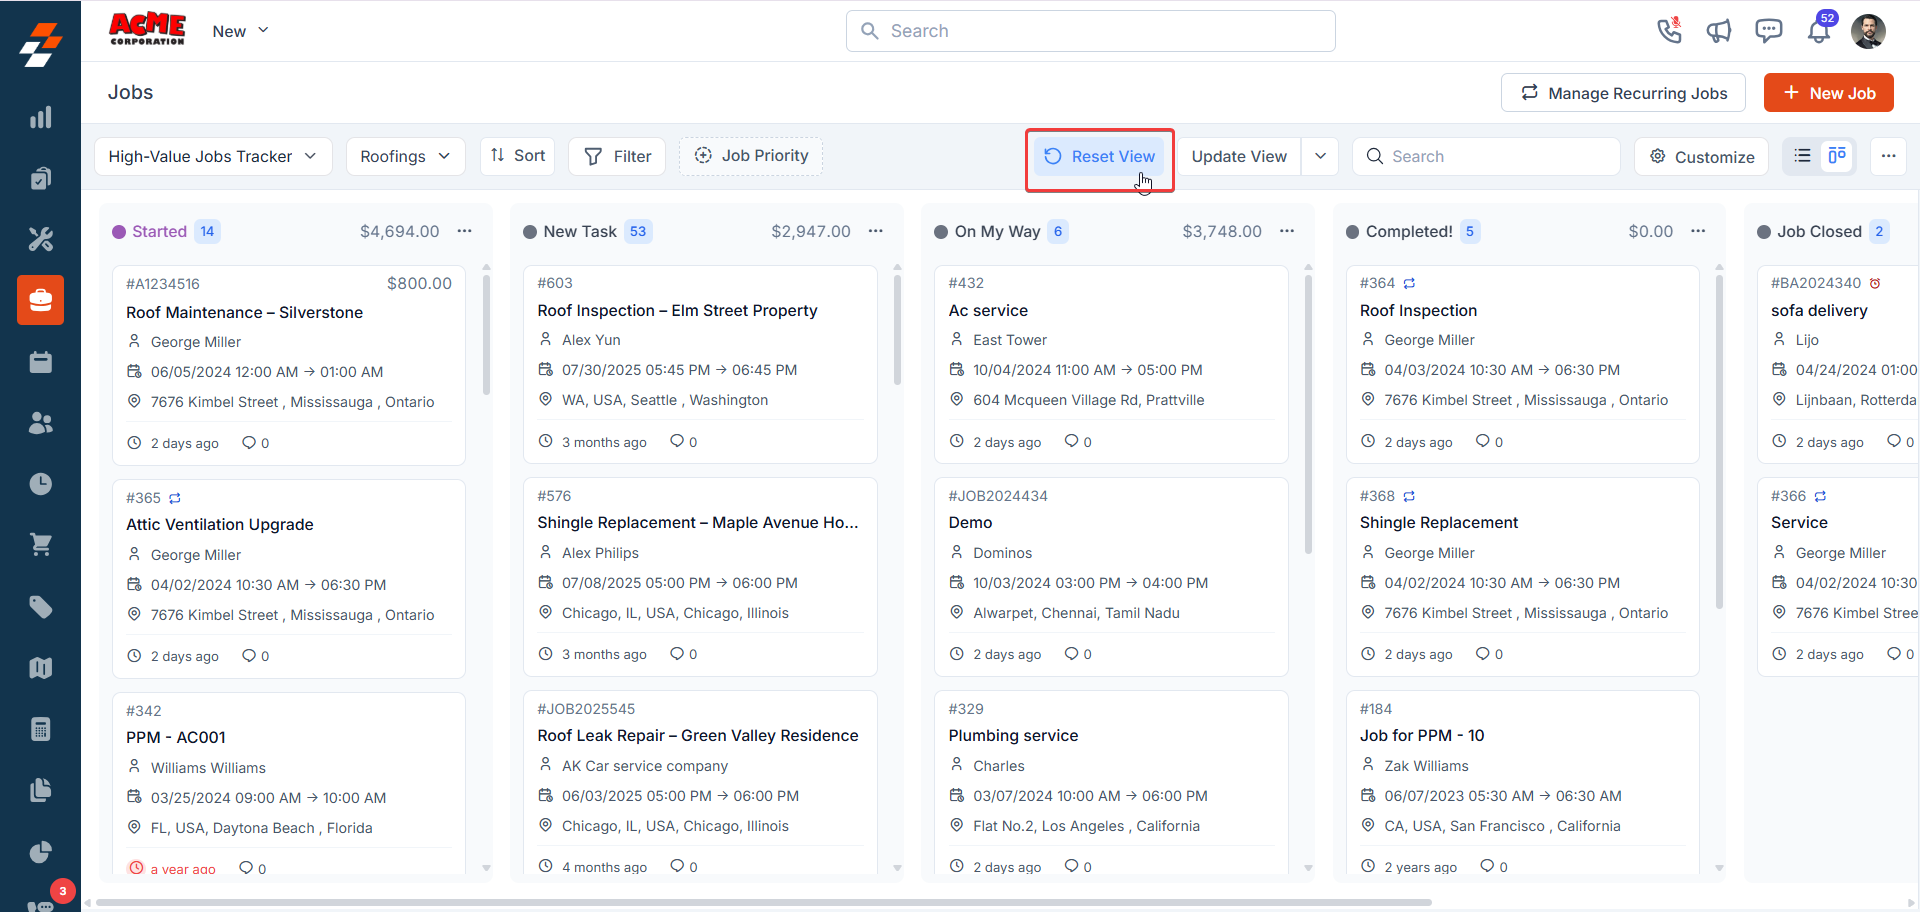Click comment icon on job #603
This screenshot has width=1920, height=912.
(677, 441)
